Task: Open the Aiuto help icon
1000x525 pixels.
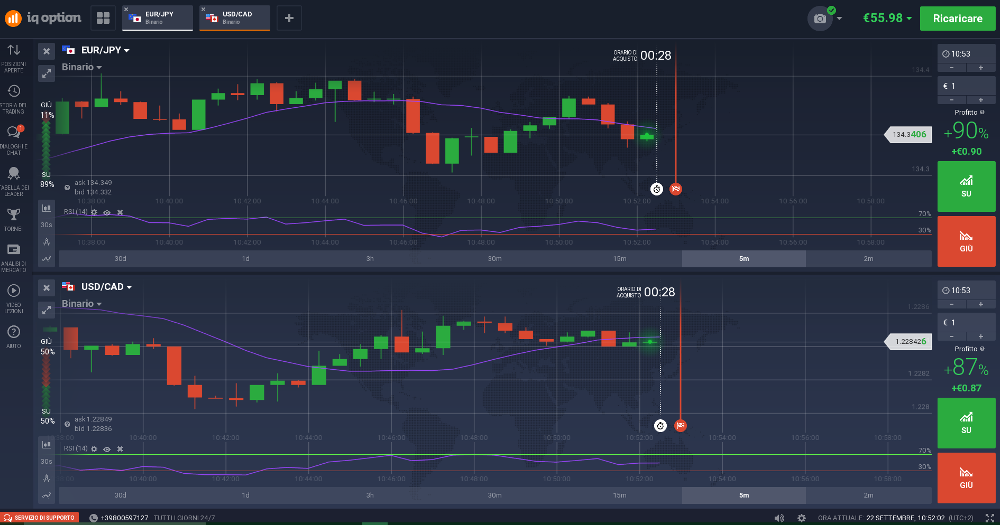Action: point(14,336)
